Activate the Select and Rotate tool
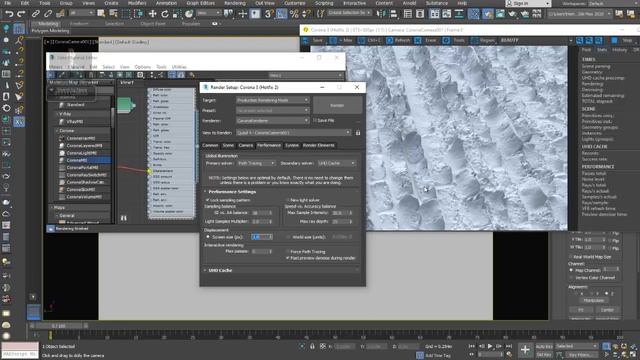 point(164,13)
